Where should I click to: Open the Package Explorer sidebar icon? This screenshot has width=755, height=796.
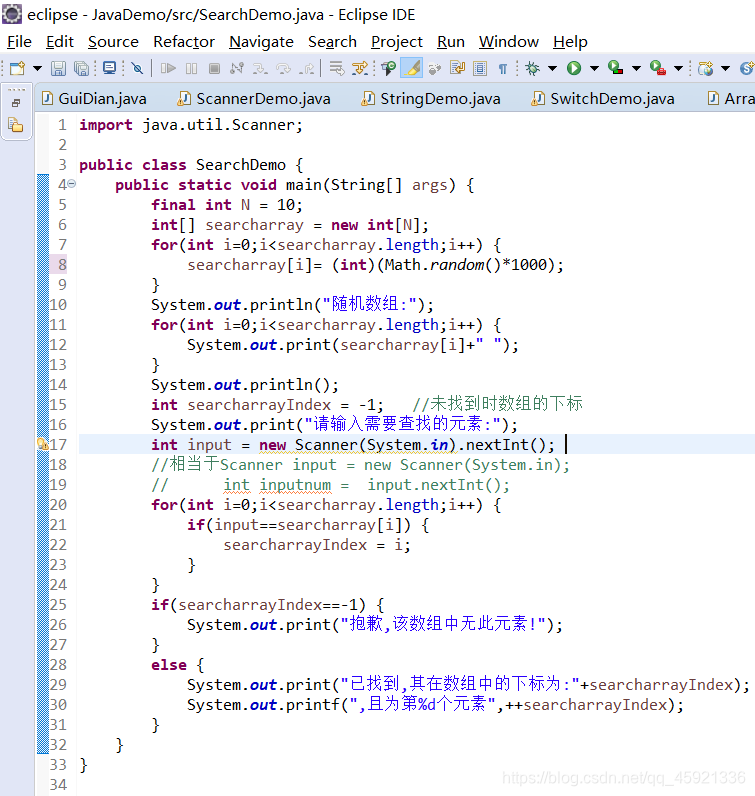[x=16, y=124]
